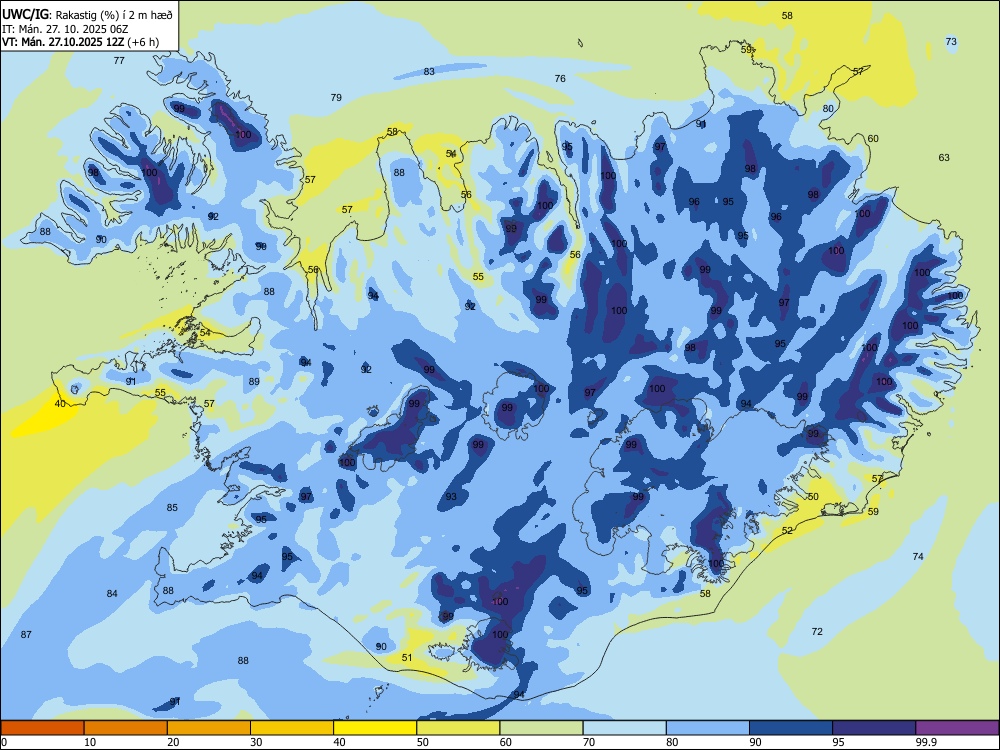Click the value '51' in the yellow patch

coord(407,658)
